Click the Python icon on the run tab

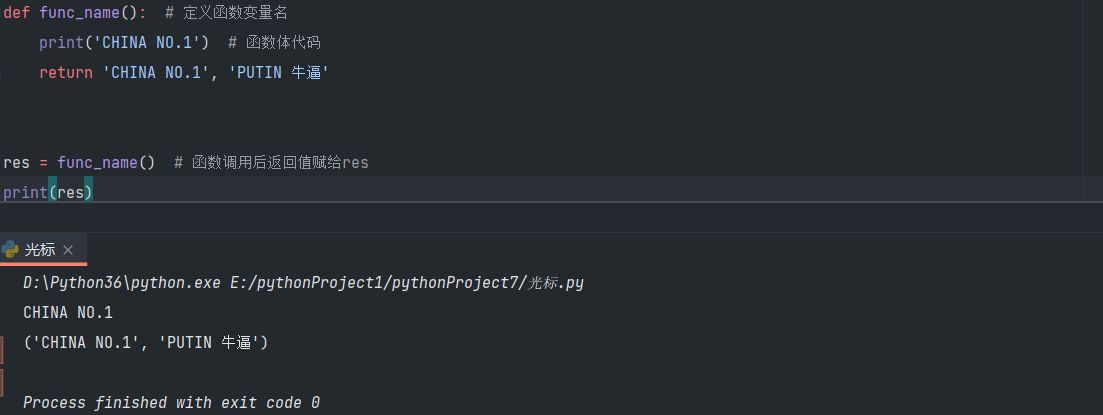(x=11, y=249)
